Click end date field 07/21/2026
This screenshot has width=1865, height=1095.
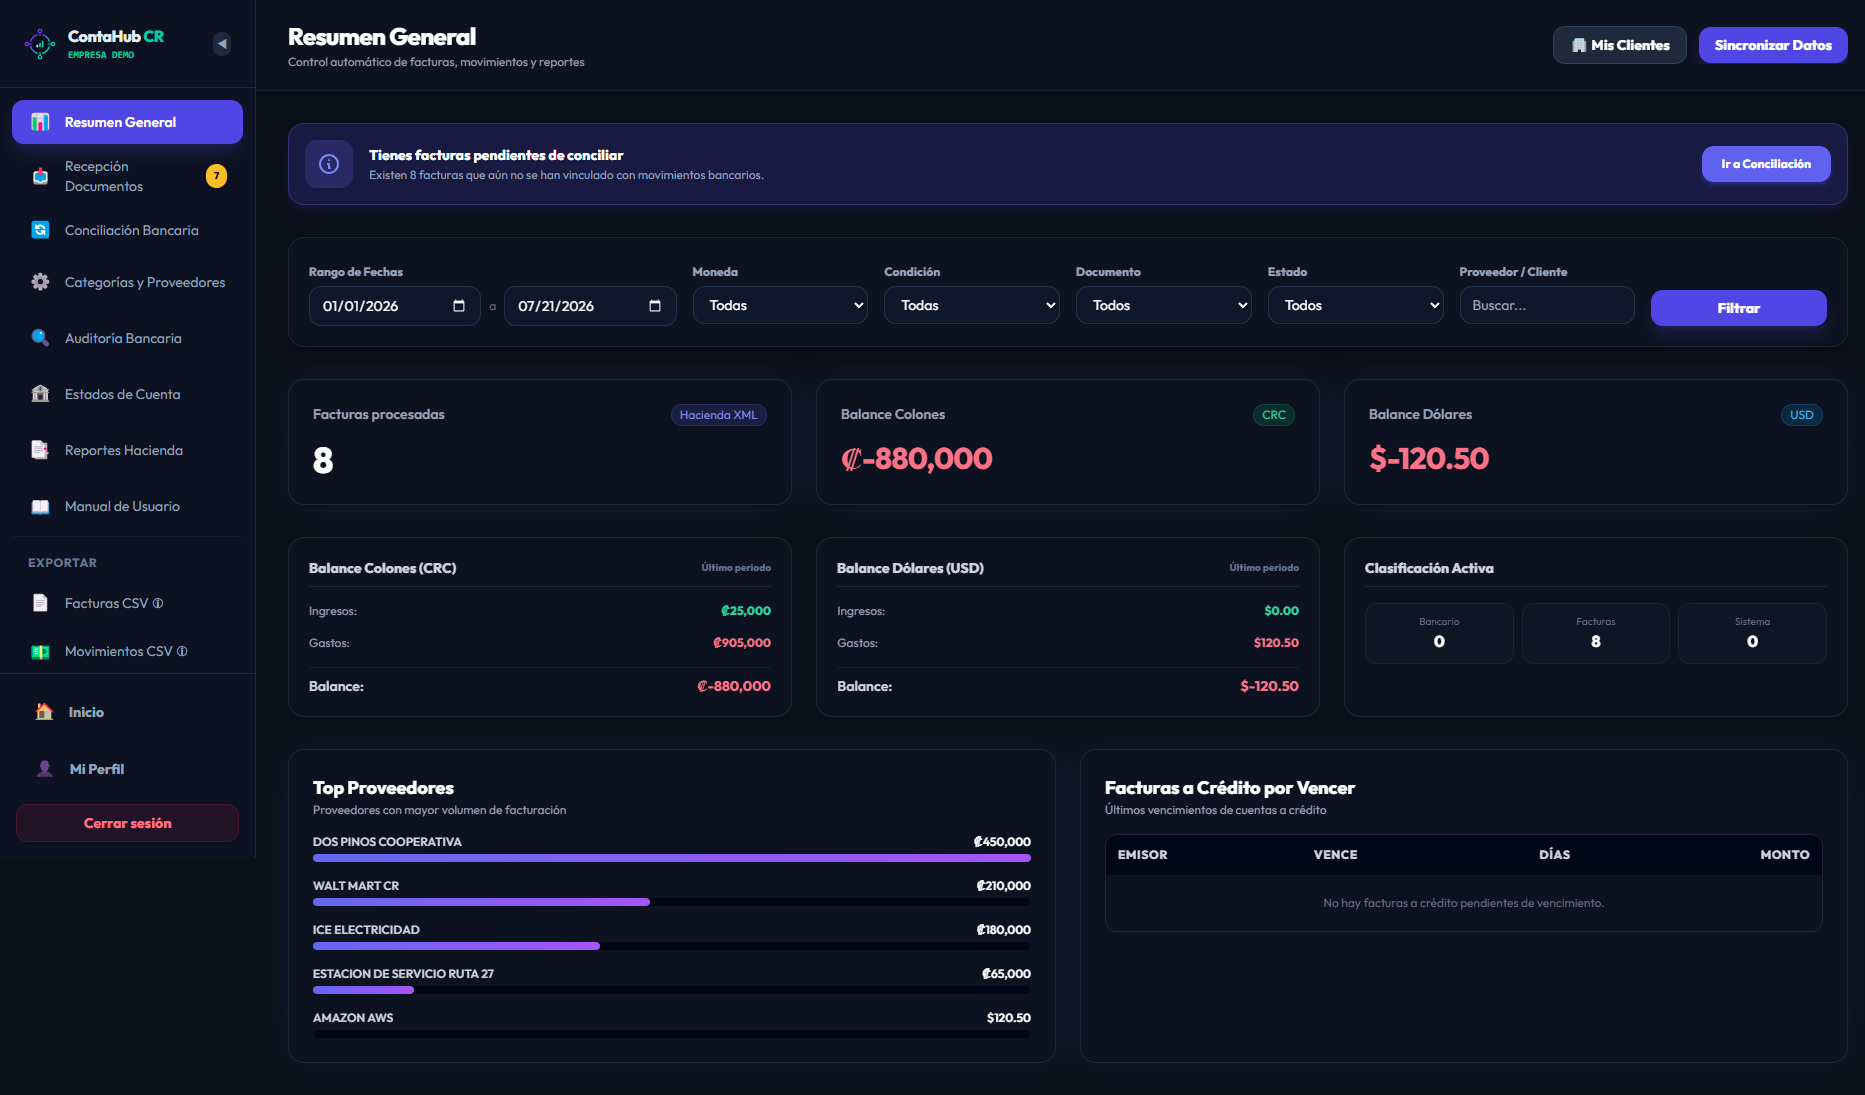[590, 306]
